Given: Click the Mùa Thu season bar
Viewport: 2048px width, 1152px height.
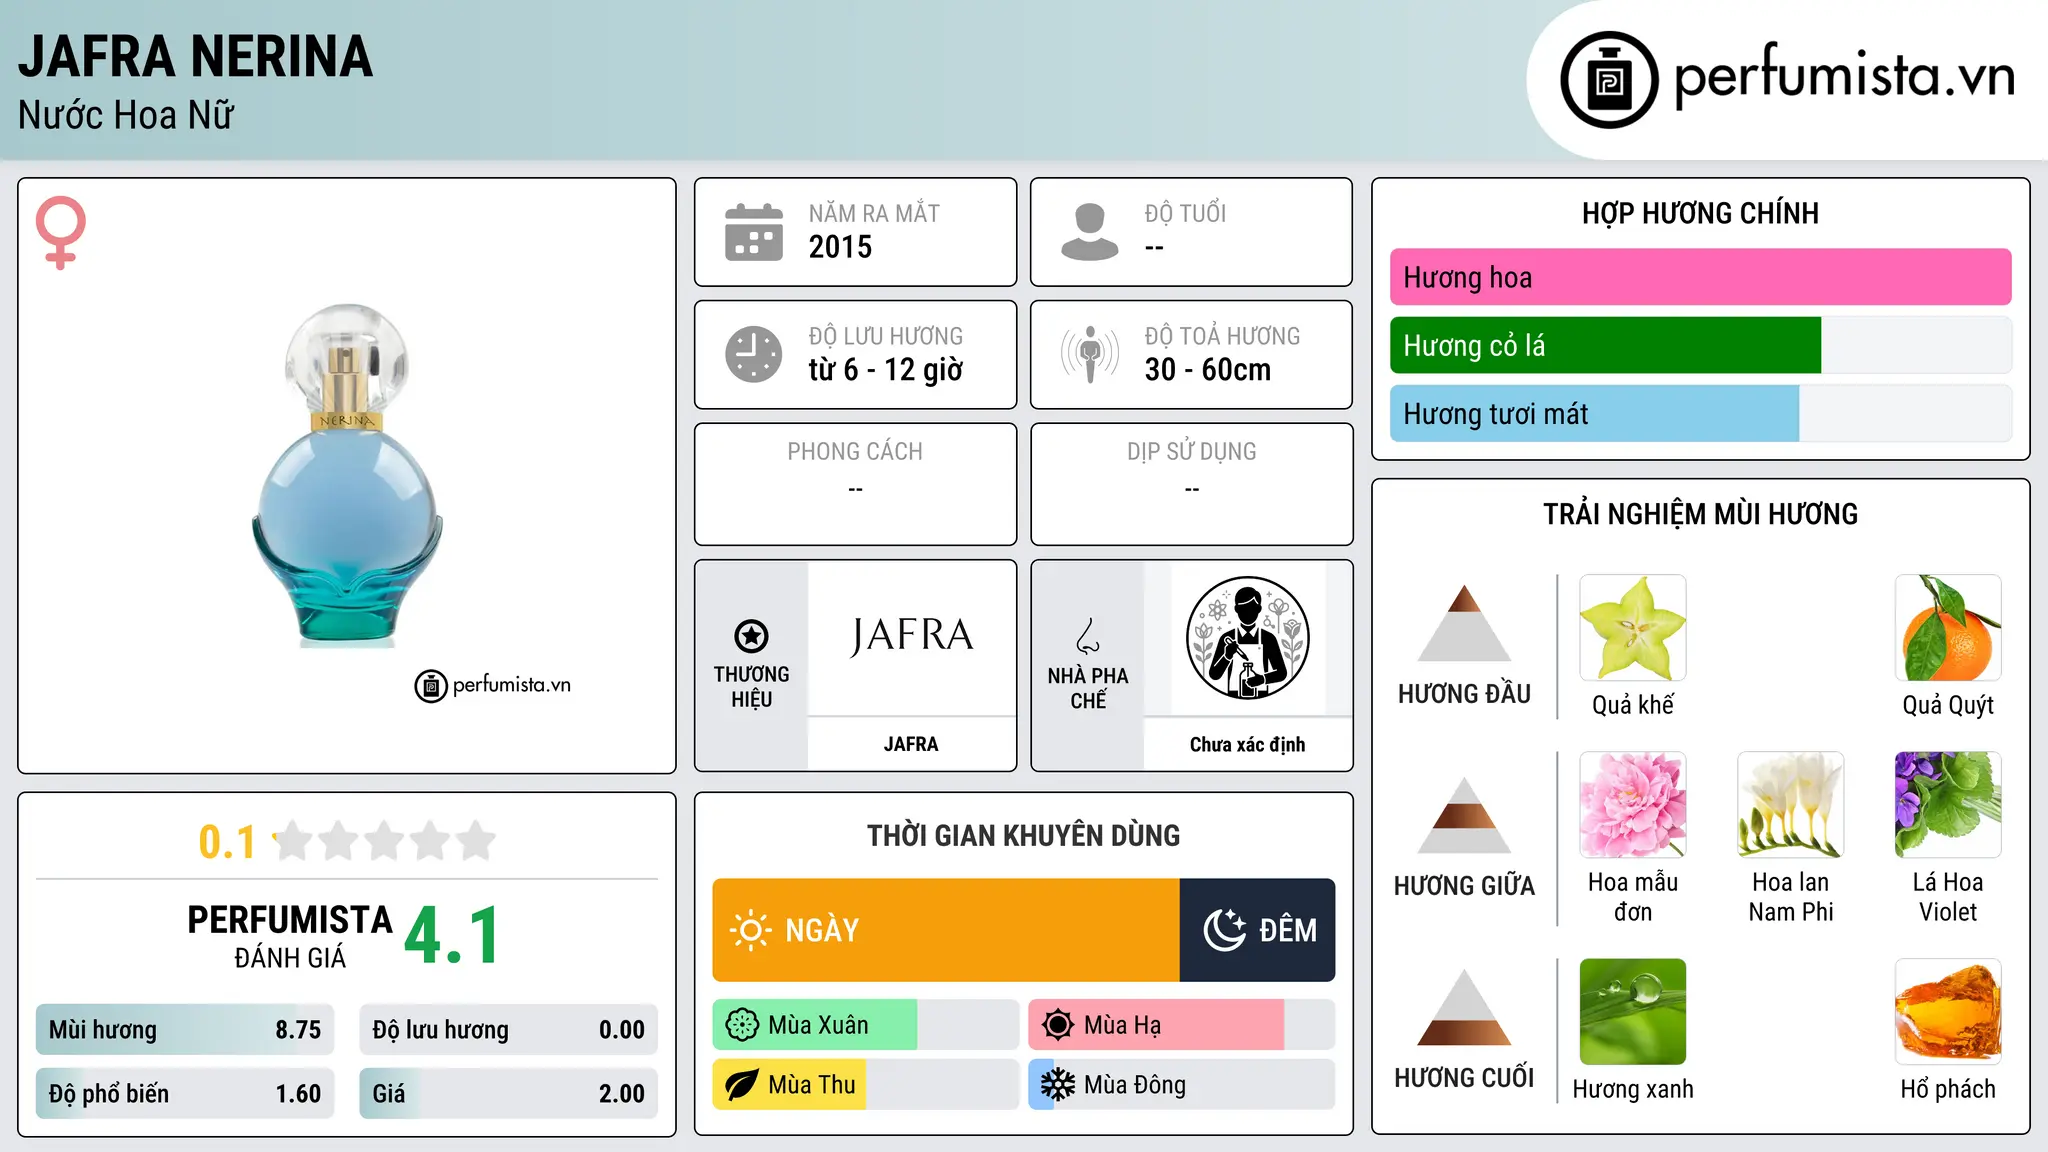Looking at the screenshot, I should [x=865, y=1085].
